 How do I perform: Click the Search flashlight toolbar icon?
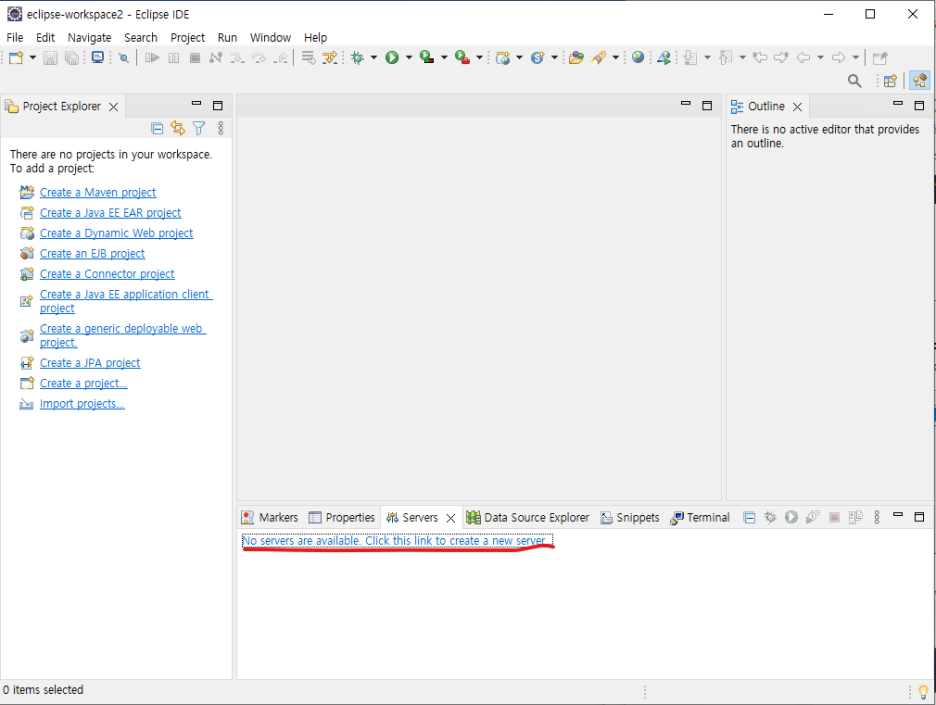click(599, 58)
